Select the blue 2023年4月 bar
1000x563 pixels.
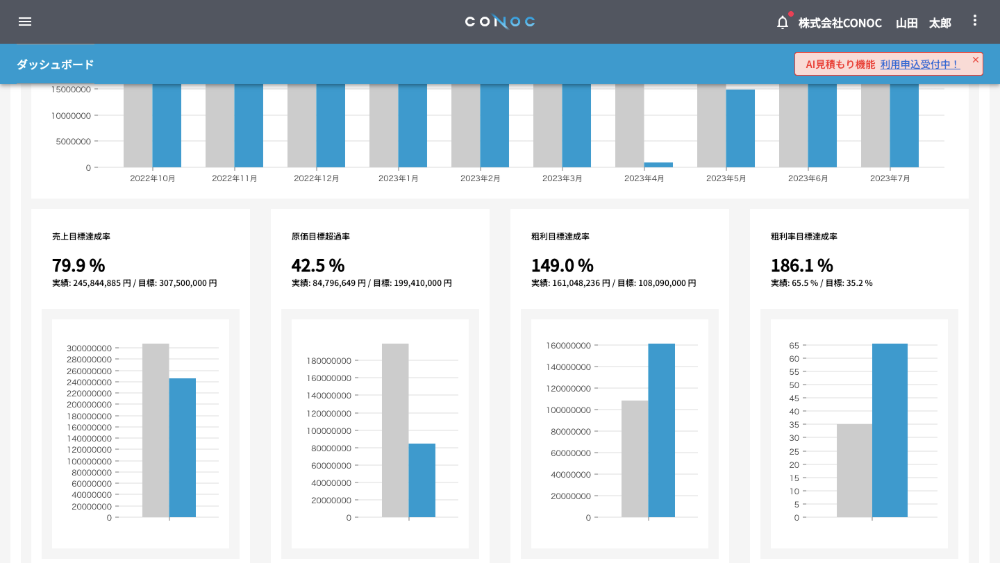[x=658, y=165]
